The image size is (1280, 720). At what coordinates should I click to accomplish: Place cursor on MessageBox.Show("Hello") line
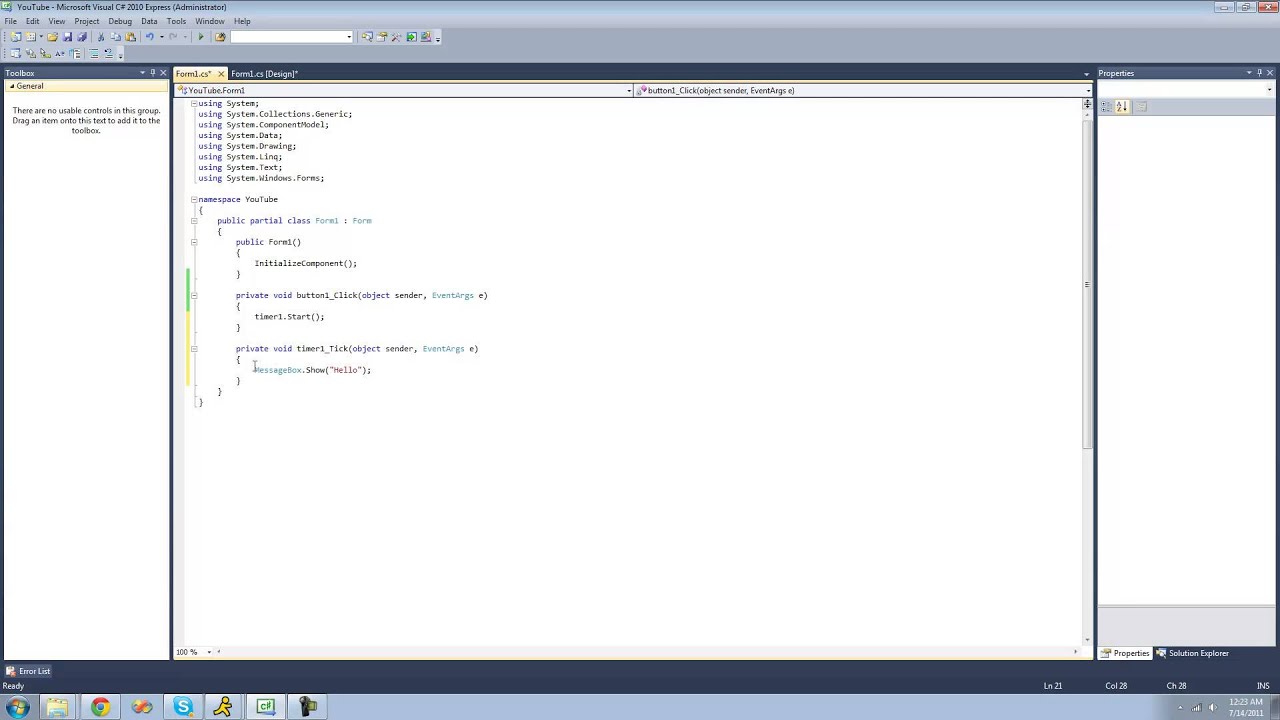tap(312, 370)
